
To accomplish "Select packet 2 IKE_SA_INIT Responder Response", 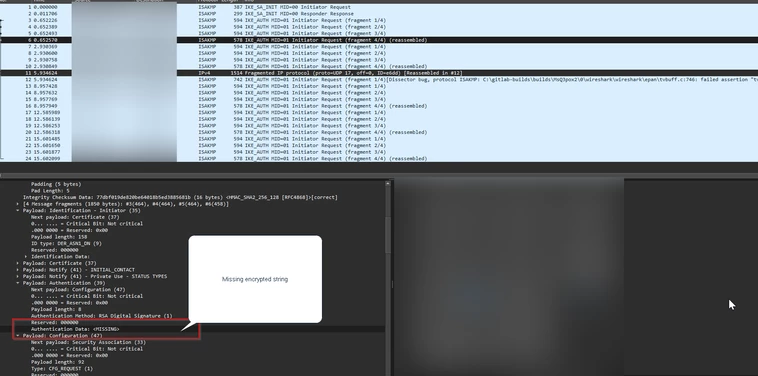I will pos(379,14).
